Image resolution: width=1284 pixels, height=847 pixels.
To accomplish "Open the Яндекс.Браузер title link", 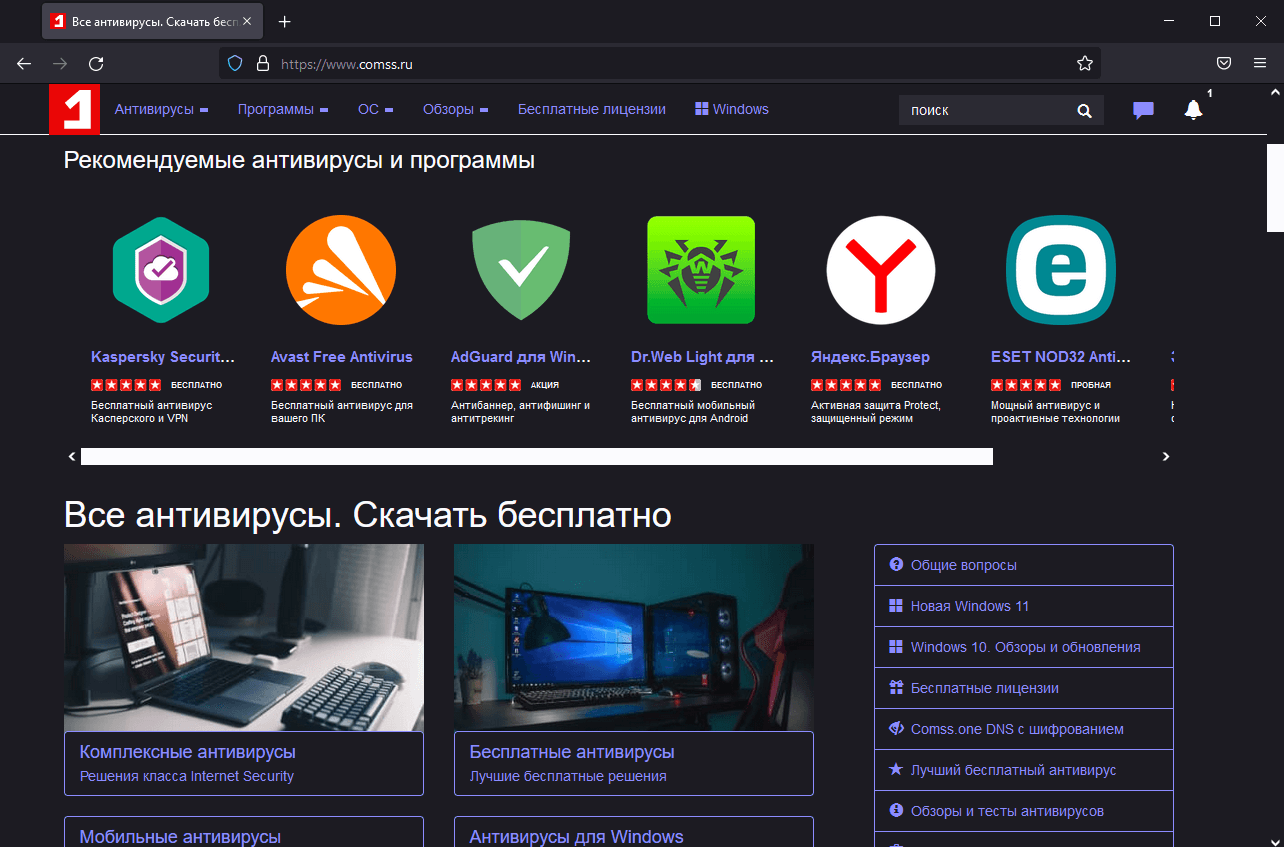I will 870,357.
